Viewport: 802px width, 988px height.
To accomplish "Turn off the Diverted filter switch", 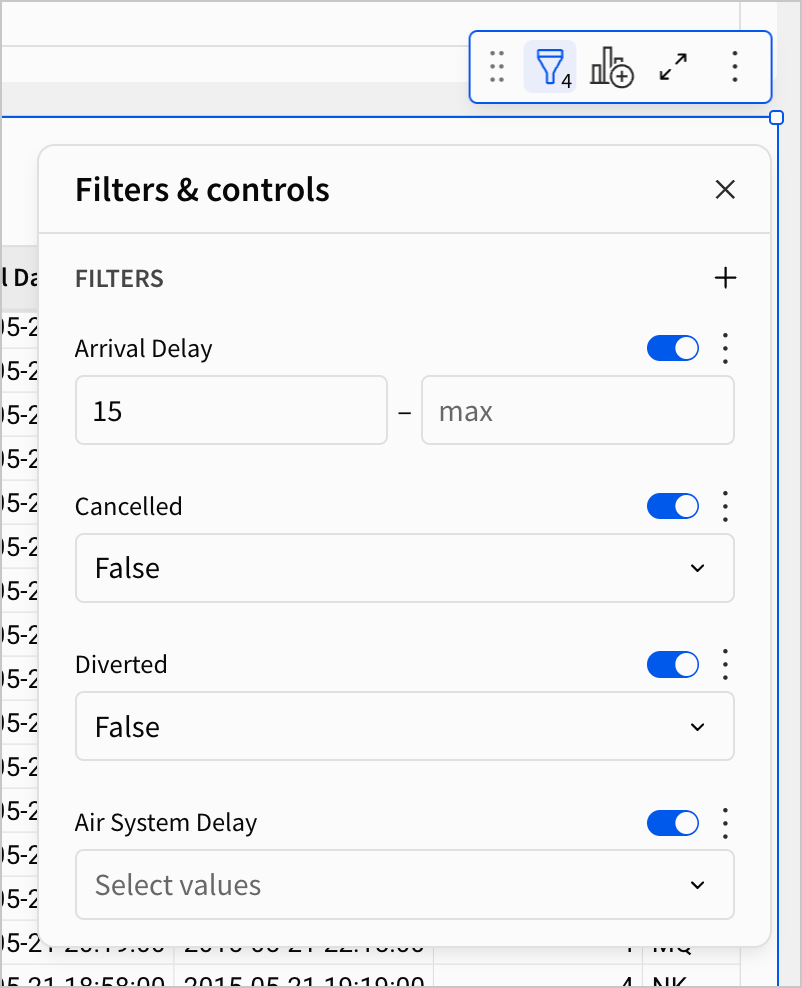I will click(x=673, y=665).
